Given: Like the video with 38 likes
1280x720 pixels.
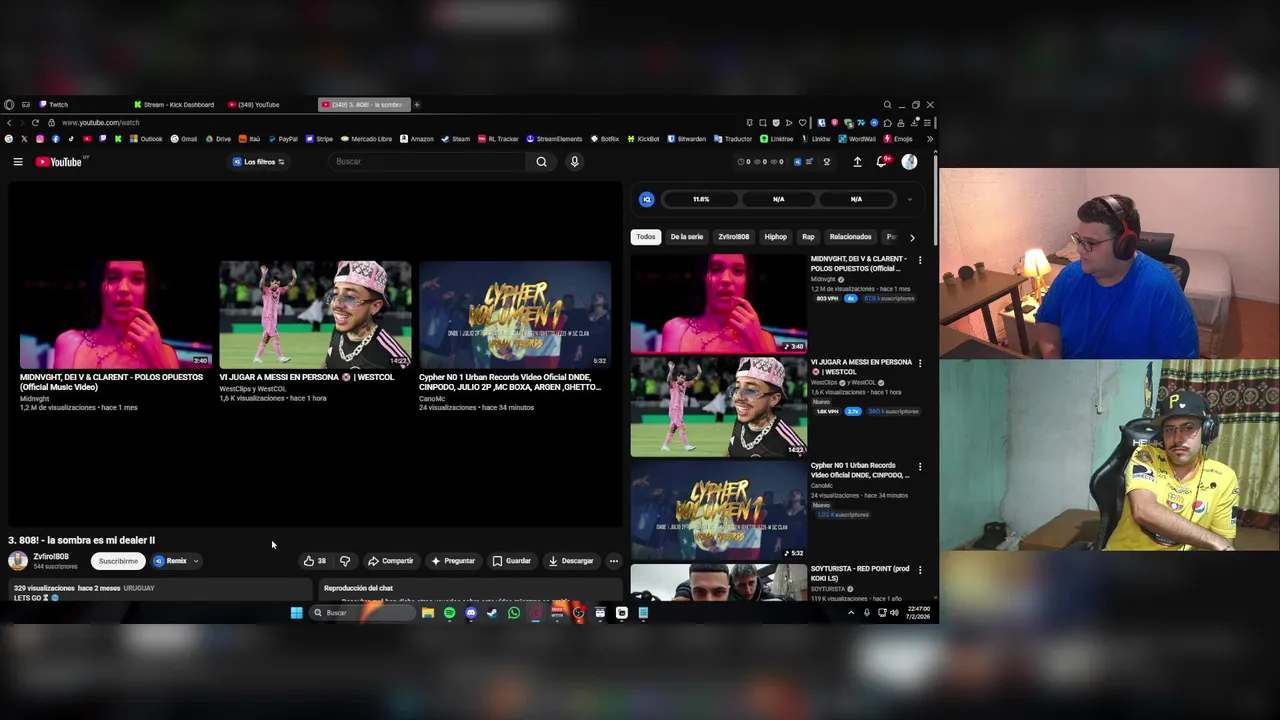Looking at the screenshot, I should pyautogui.click(x=315, y=561).
